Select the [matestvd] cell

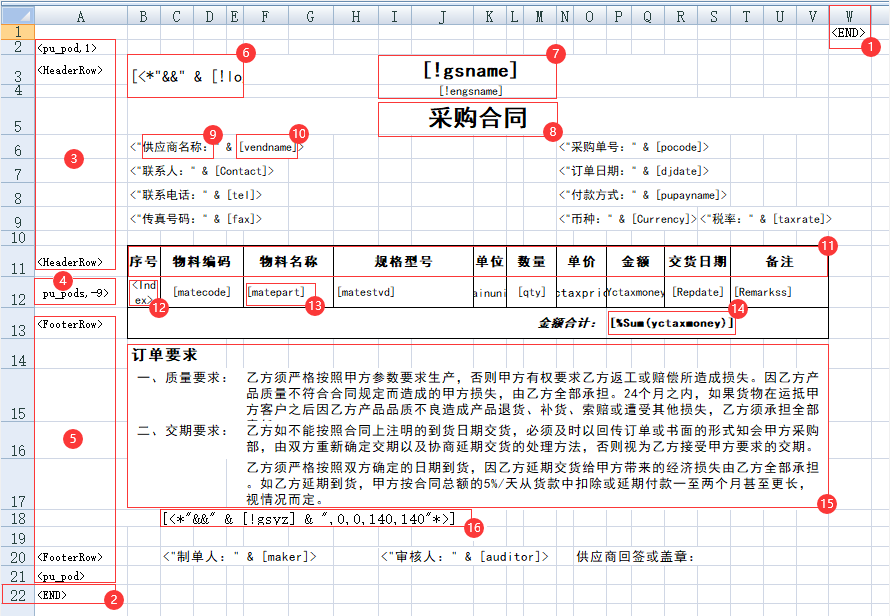[404, 292]
